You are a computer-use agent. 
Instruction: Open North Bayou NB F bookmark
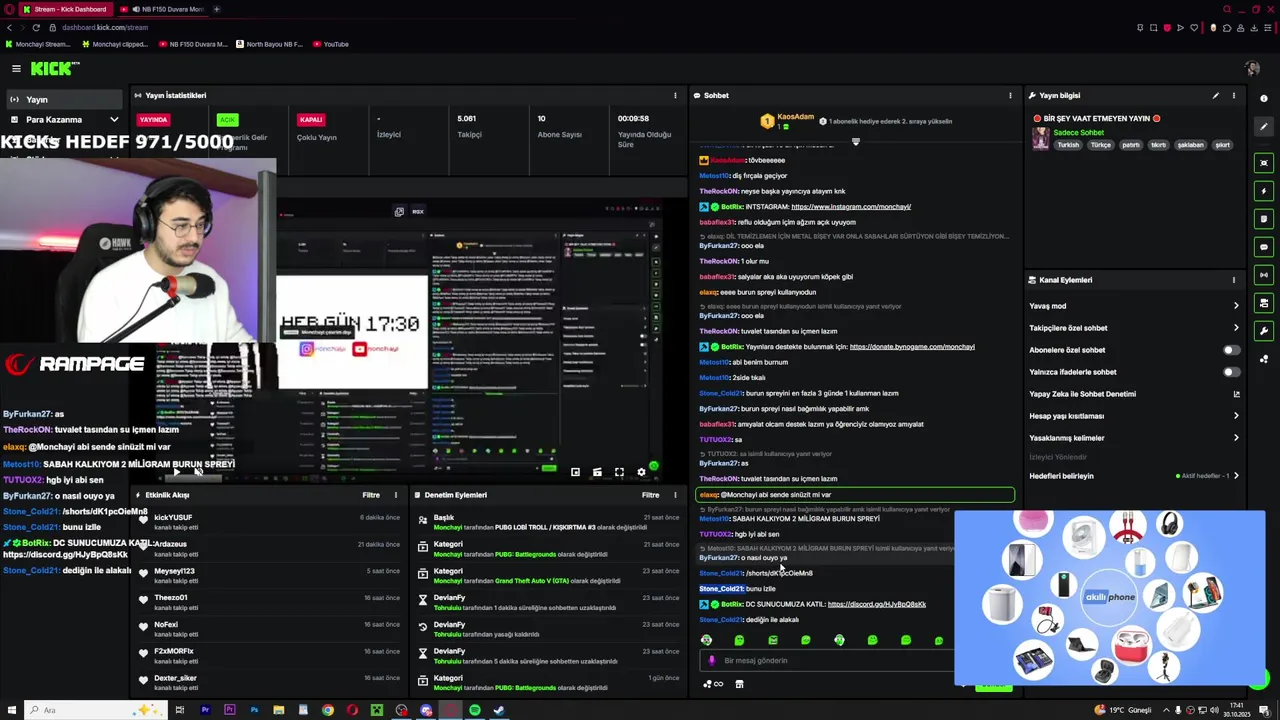[x=269, y=44]
